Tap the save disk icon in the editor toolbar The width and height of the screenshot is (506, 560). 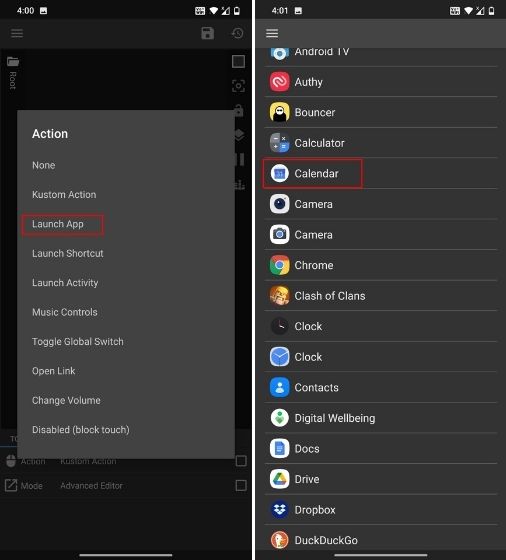point(207,33)
